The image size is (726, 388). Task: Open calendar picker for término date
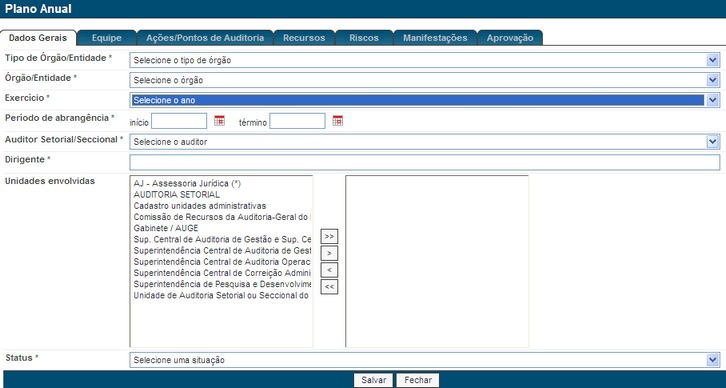(x=338, y=121)
